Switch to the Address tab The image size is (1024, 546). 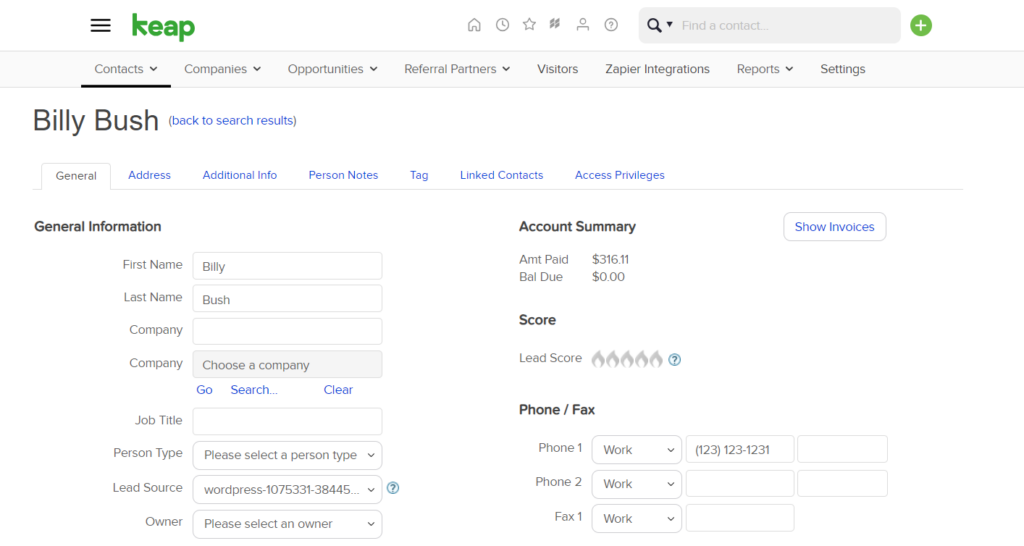pos(149,175)
